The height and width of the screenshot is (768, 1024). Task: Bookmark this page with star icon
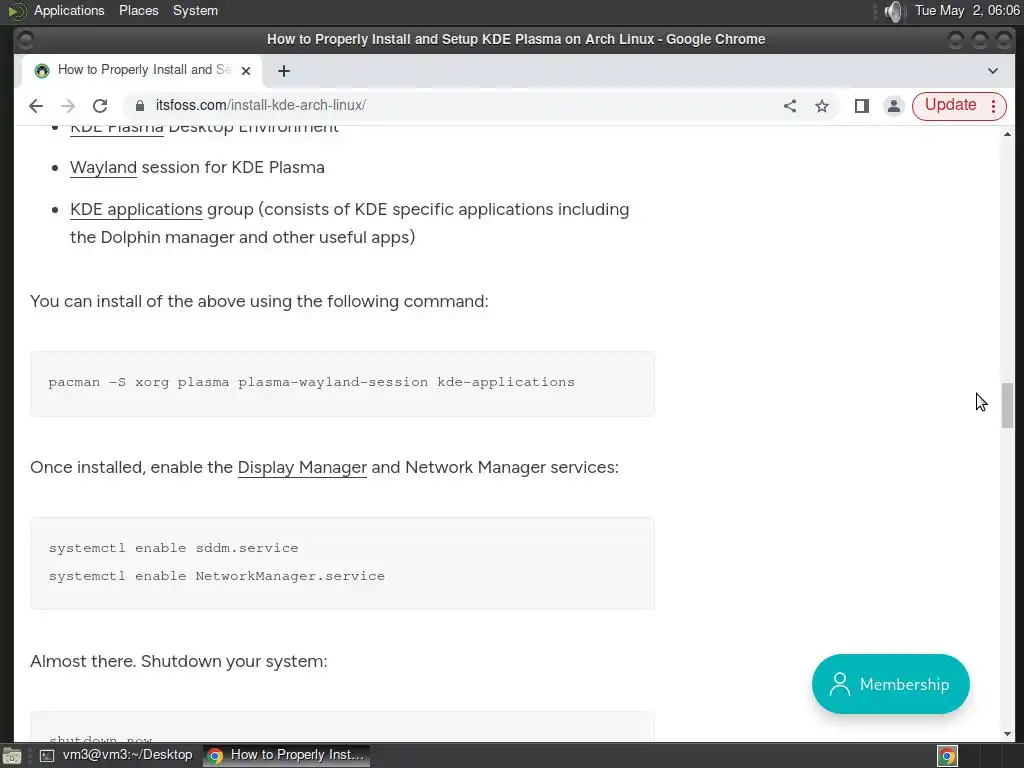[x=822, y=106]
